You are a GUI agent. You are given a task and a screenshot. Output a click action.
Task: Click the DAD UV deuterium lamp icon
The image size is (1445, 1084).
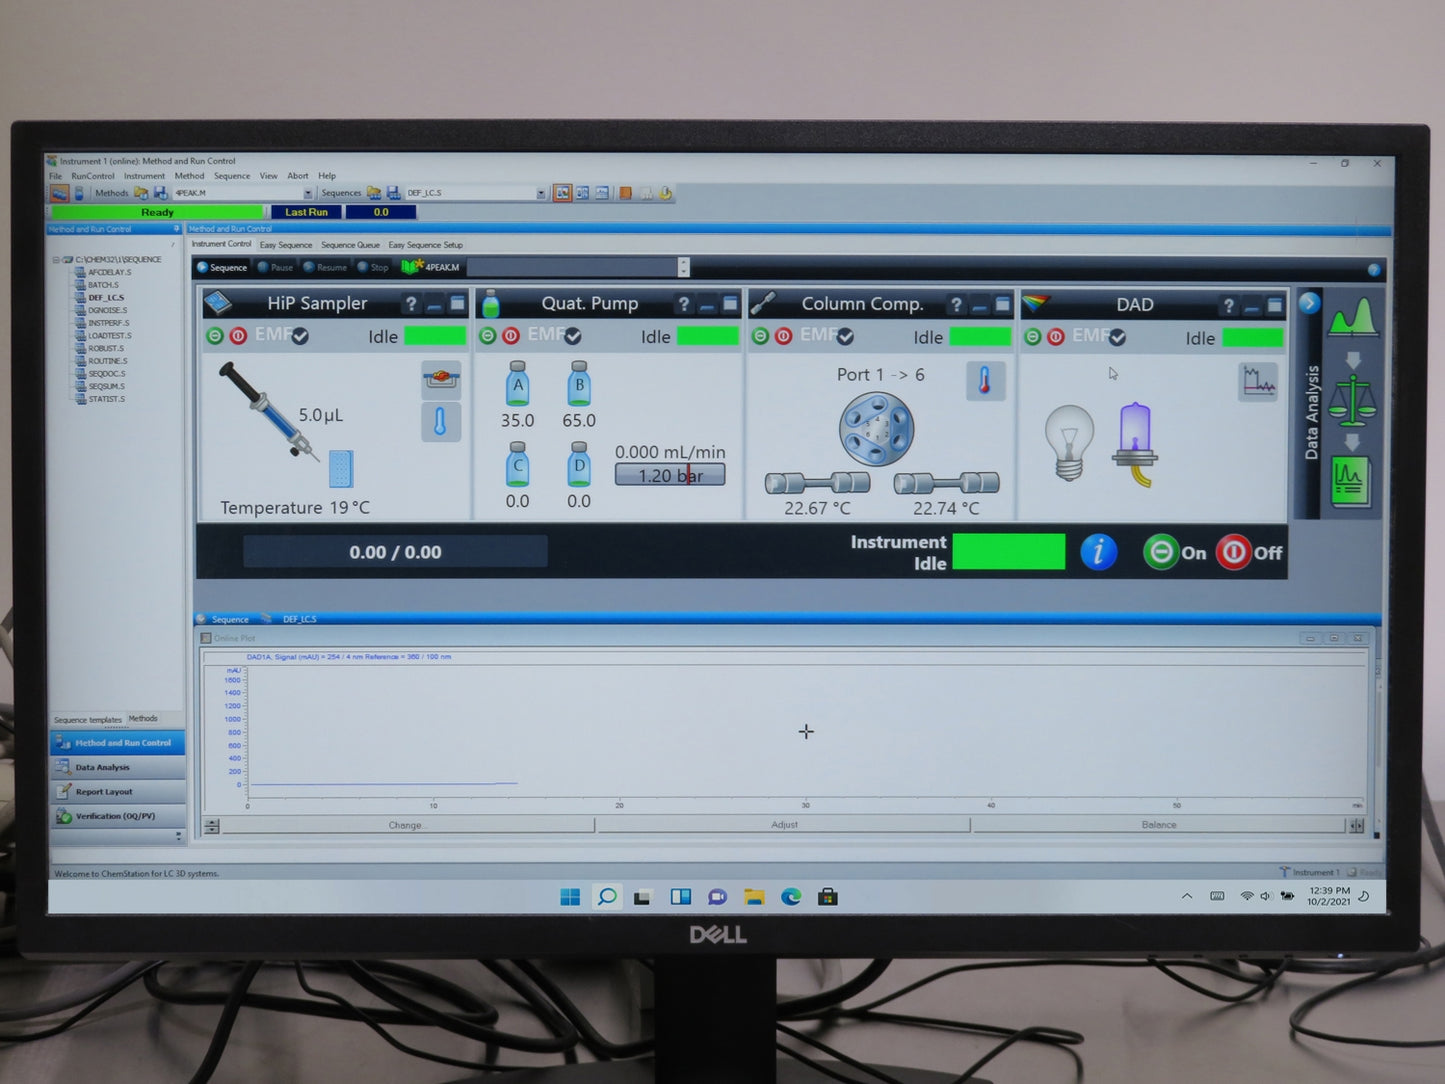click(1135, 444)
